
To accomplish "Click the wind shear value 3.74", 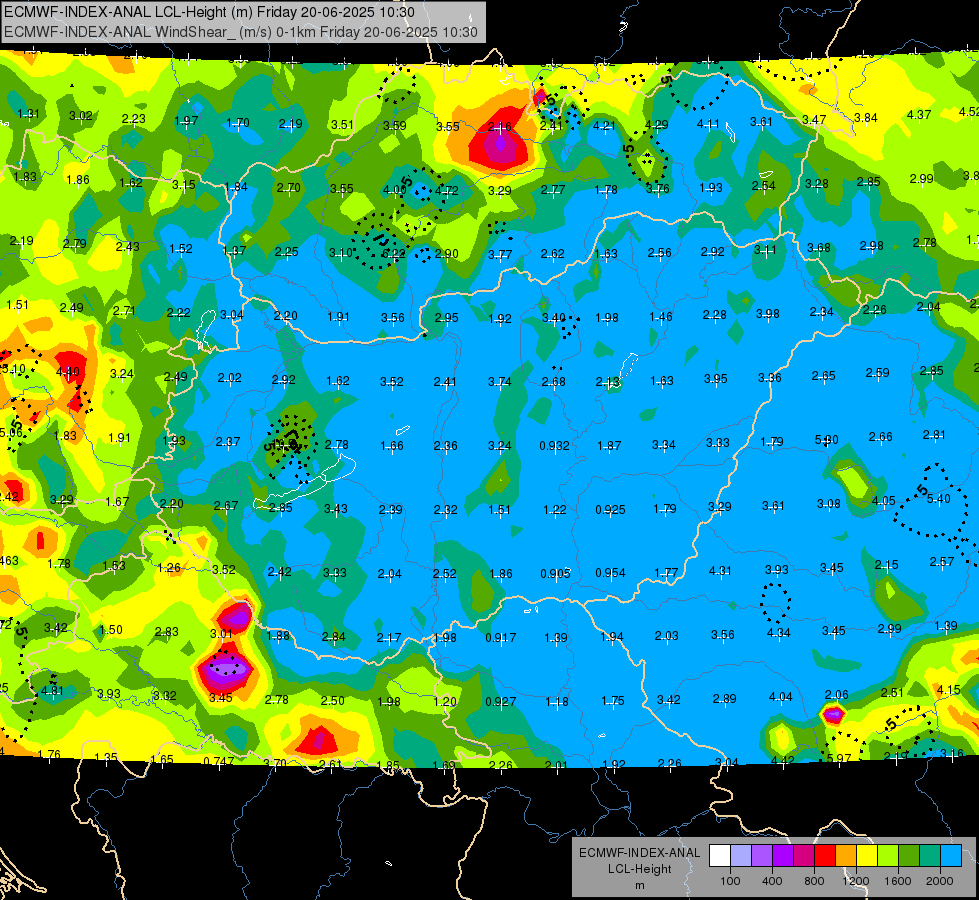I will 499,381.
